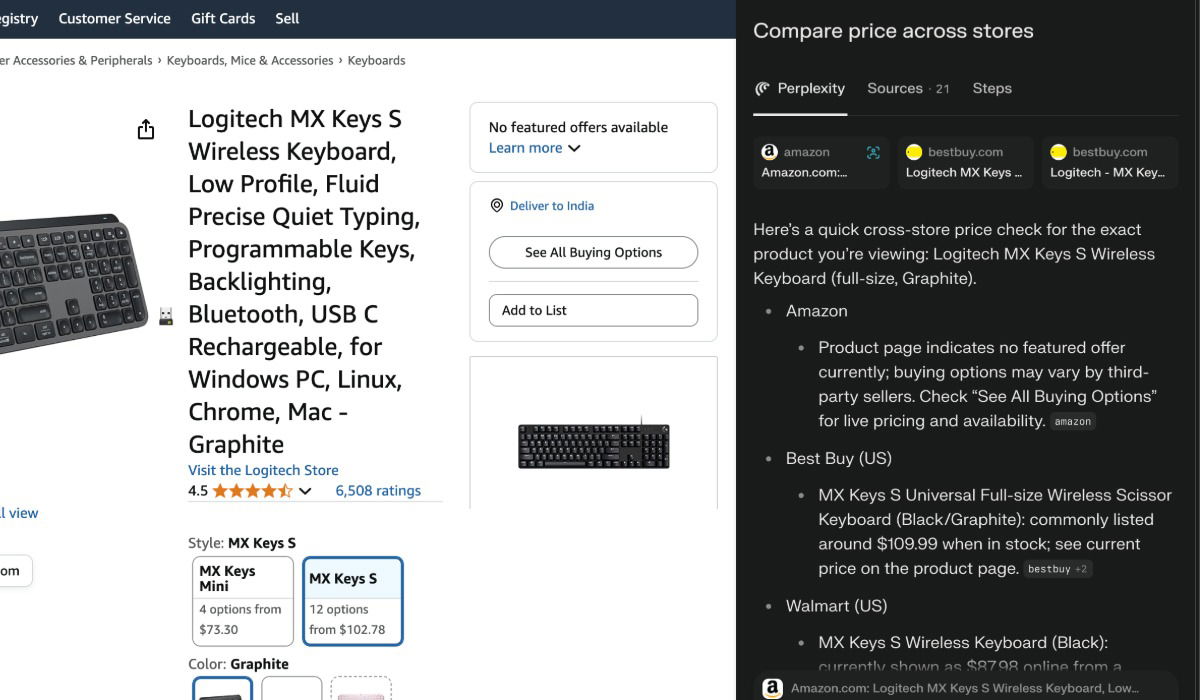Click the screenshot capture icon on amazon card
The height and width of the screenshot is (700, 1200).
pyautogui.click(x=873, y=152)
